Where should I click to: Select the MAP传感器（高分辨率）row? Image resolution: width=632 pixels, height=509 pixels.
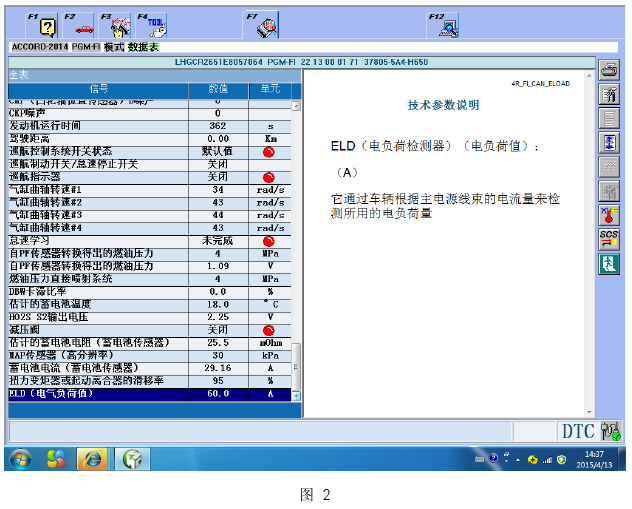[150, 356]
